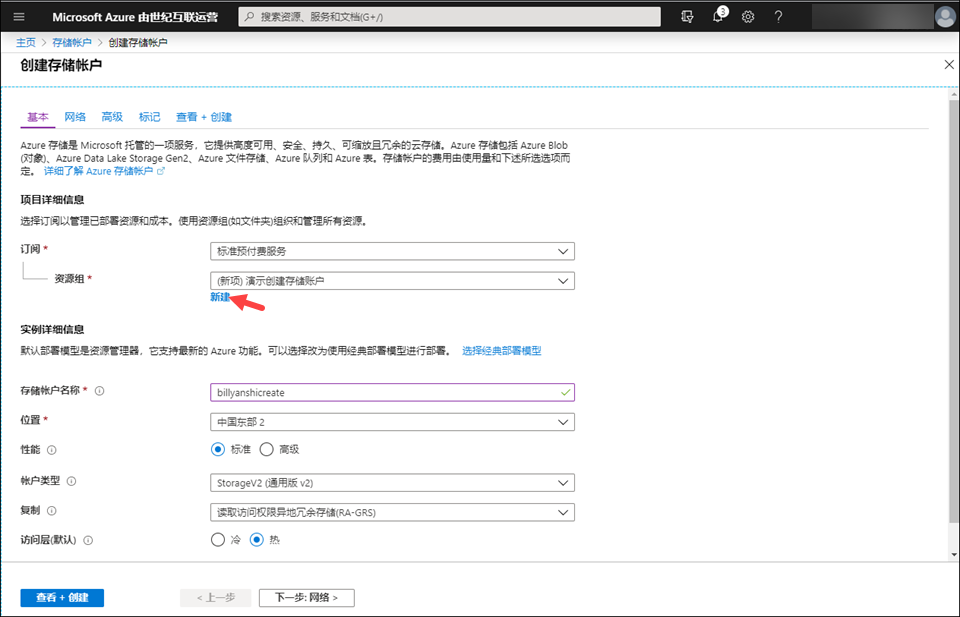
Task: Open the notifications bell
Action: point(717,17)
